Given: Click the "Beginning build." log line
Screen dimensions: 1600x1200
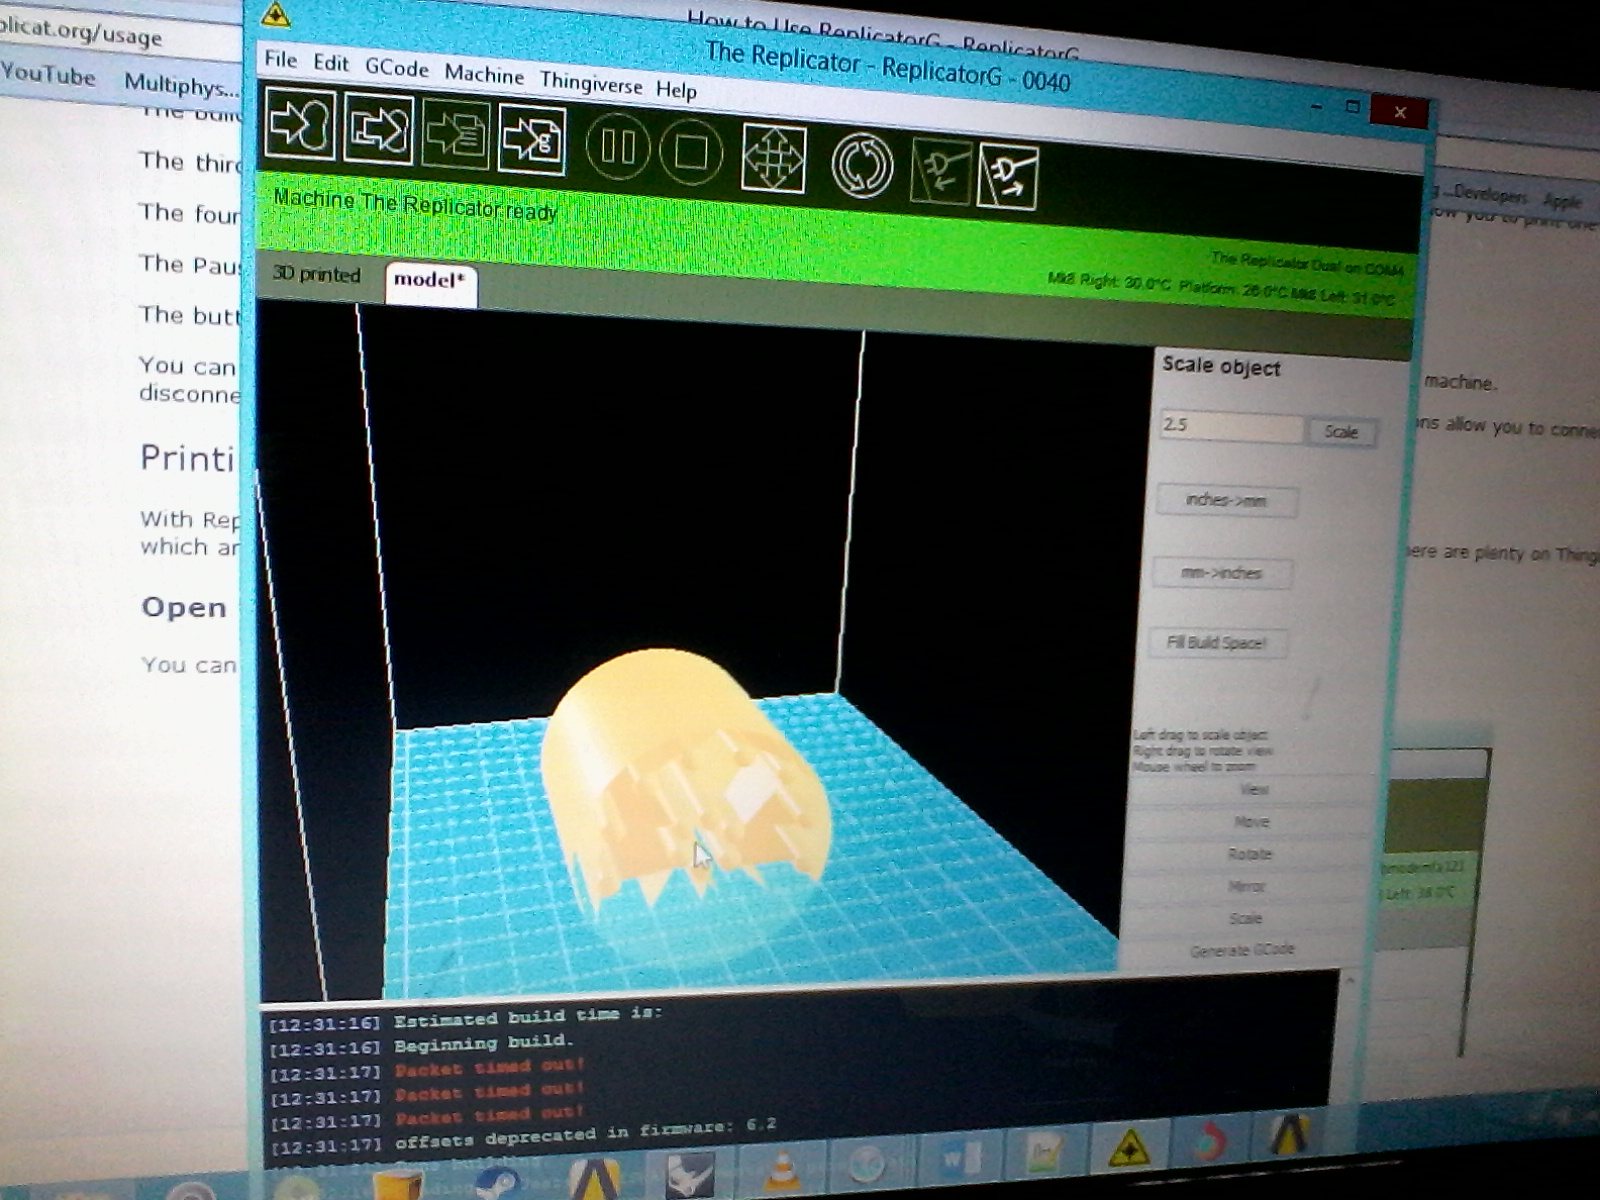Looking at the screenshot, I should (x=484, y=1044).
